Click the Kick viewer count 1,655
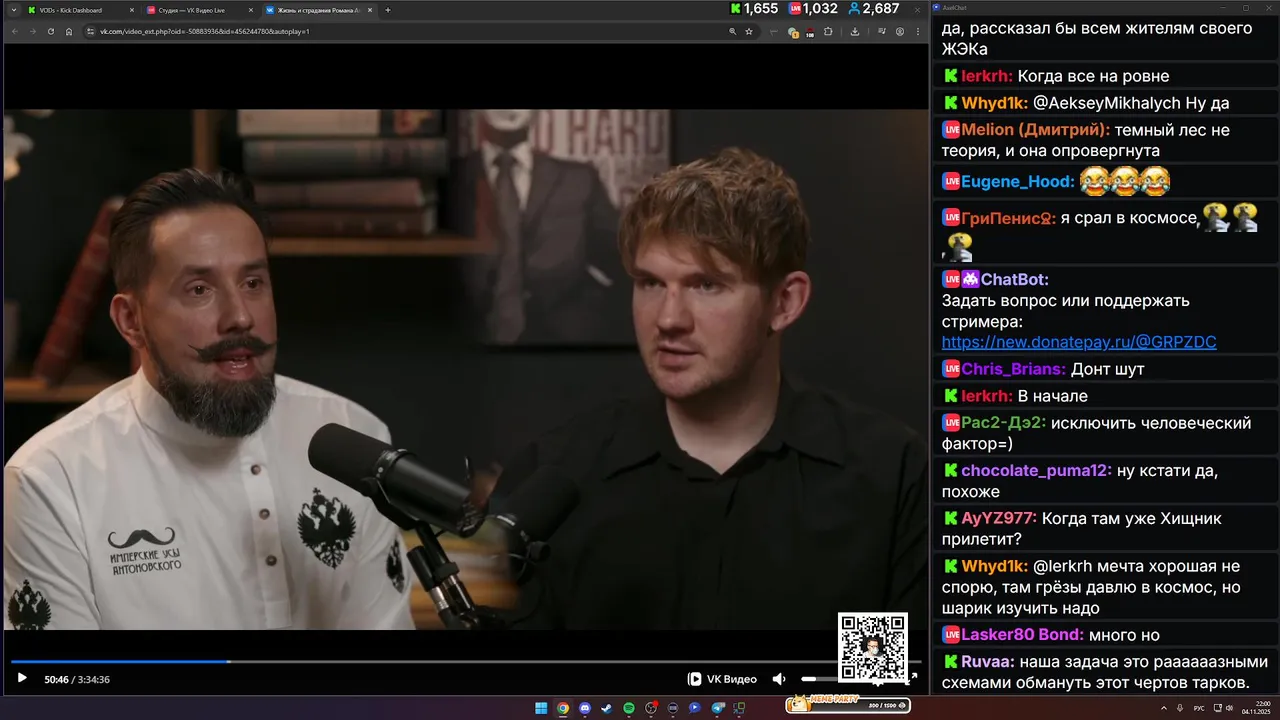Viewport: 1280px width, 720px height. (754, 9)
